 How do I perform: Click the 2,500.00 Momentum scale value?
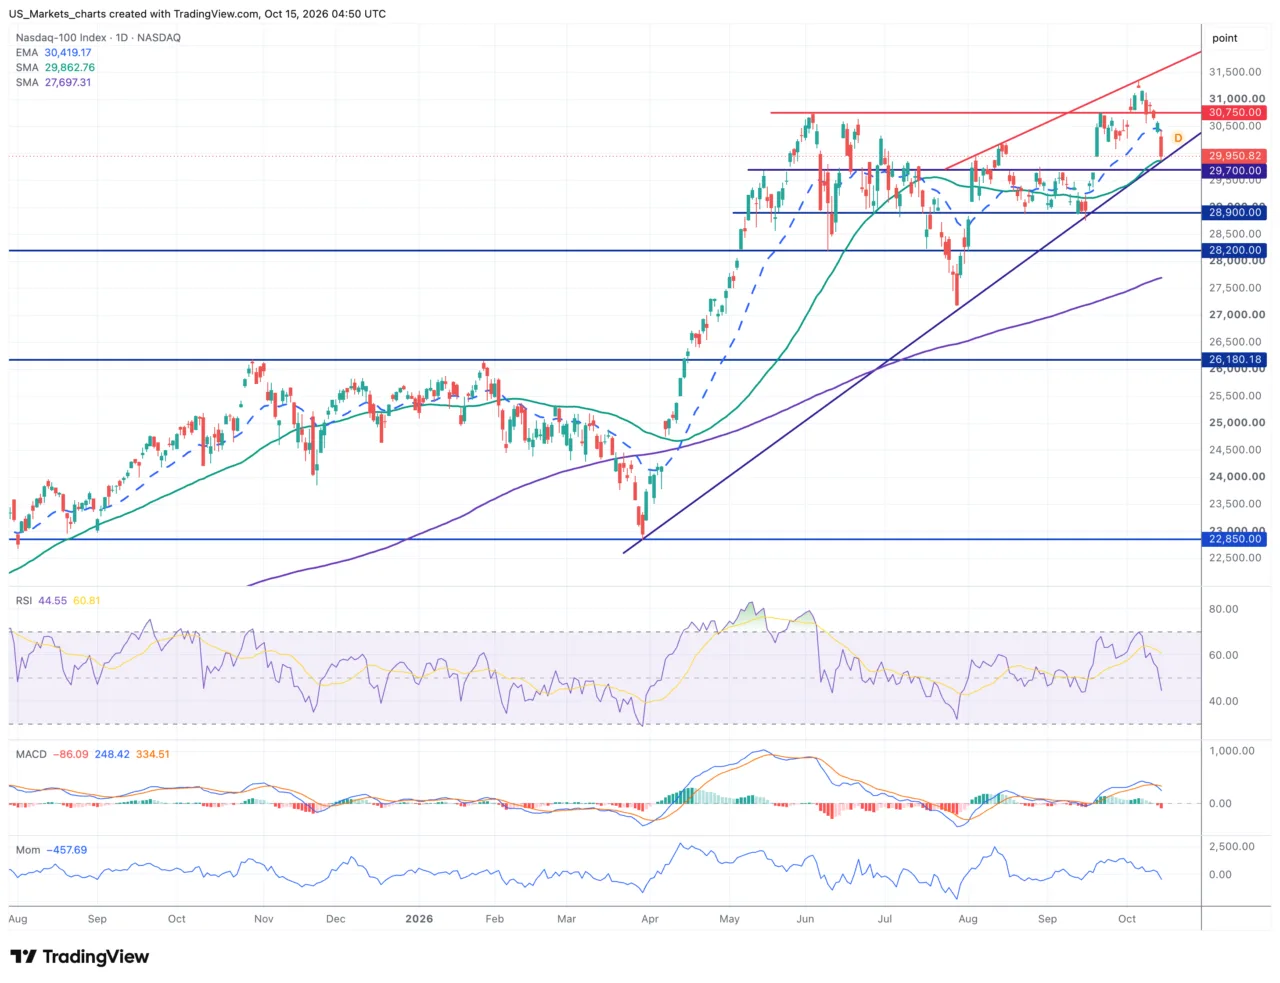(1231, 846)
